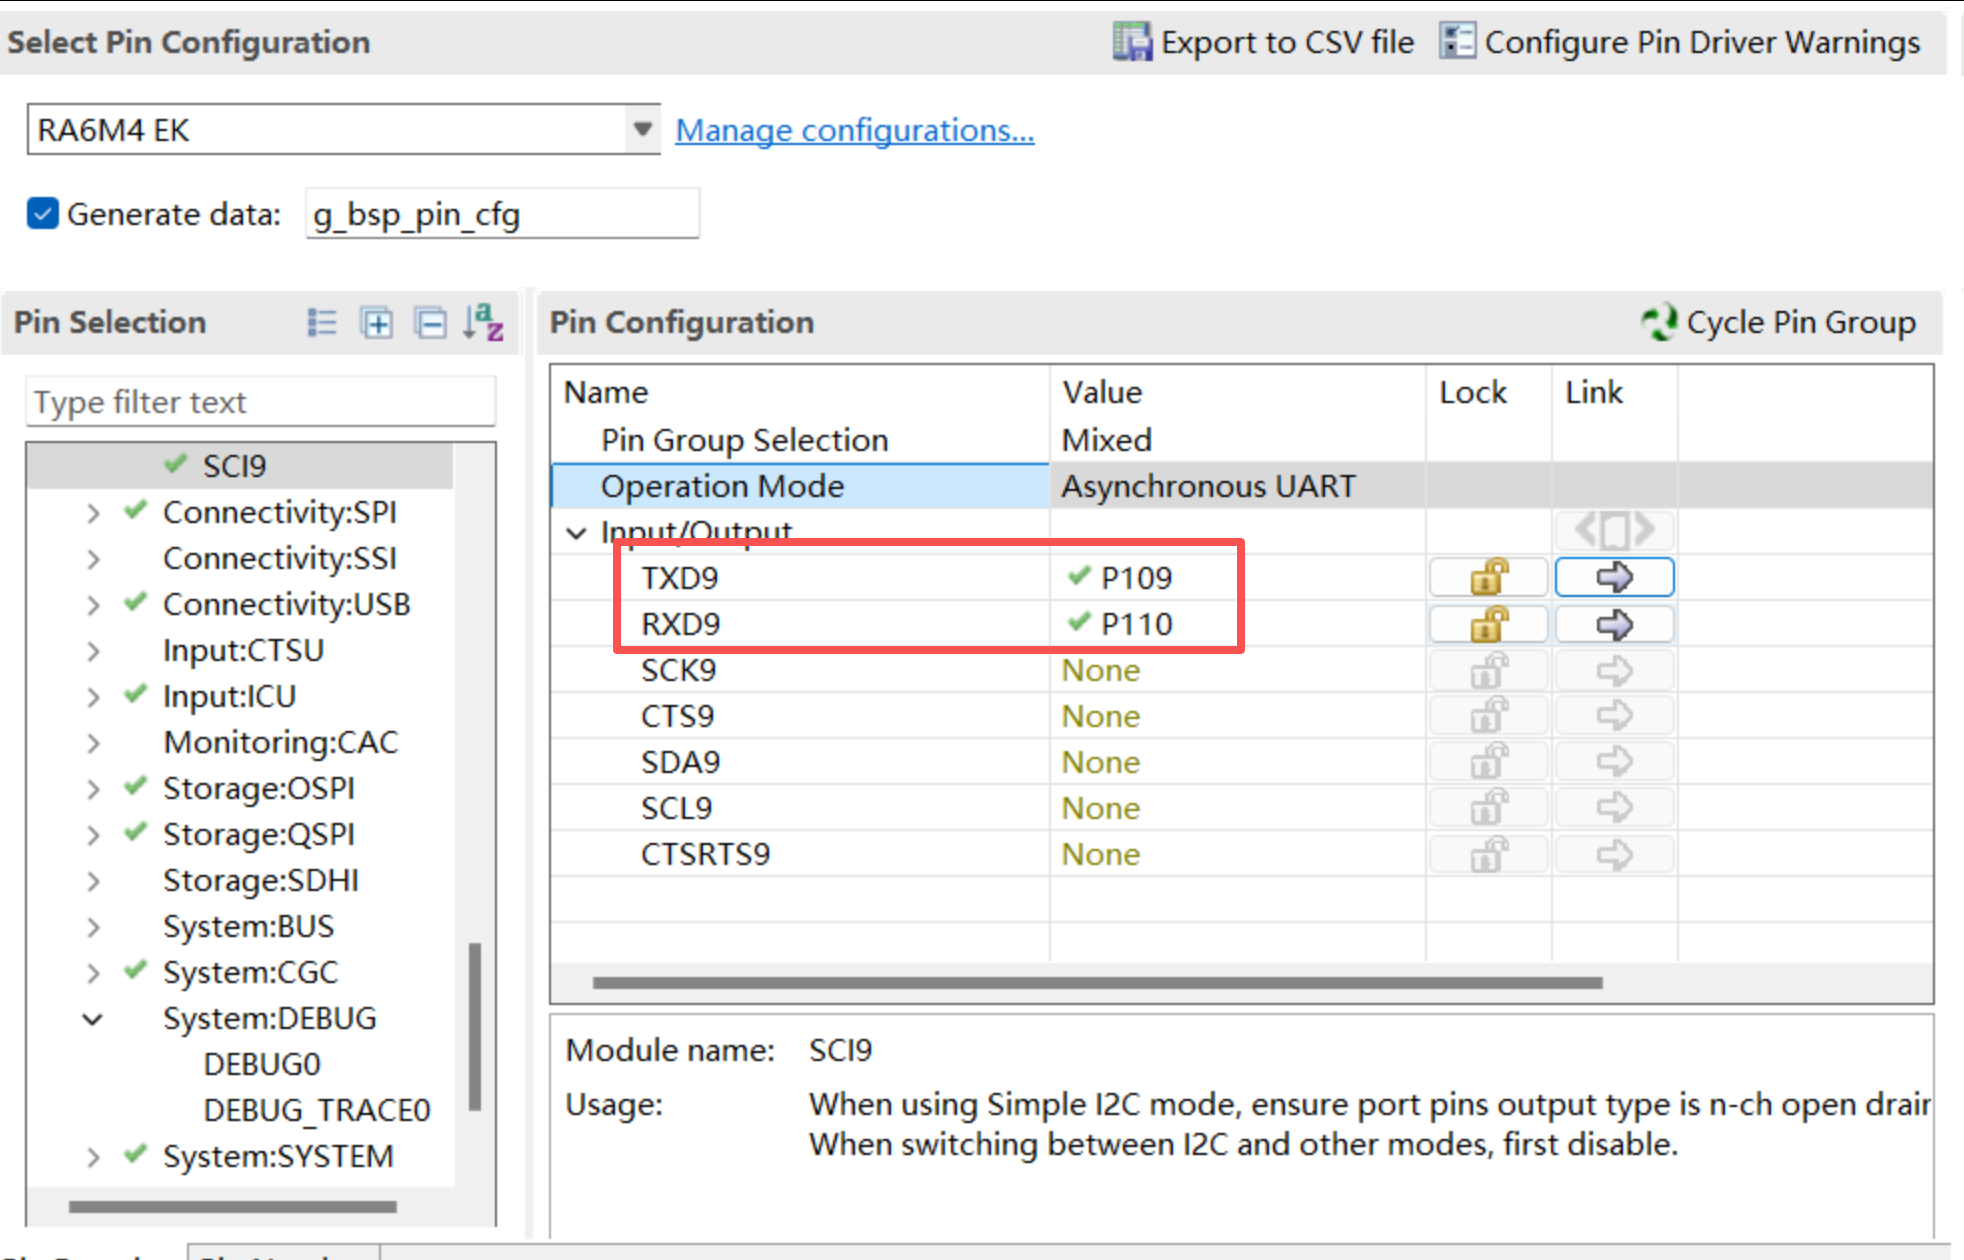Click Pin Configuration horizontal scrollbar
Image resolution: width=1964 pixels, height=1260 pixels.
tap(1097, 983)
